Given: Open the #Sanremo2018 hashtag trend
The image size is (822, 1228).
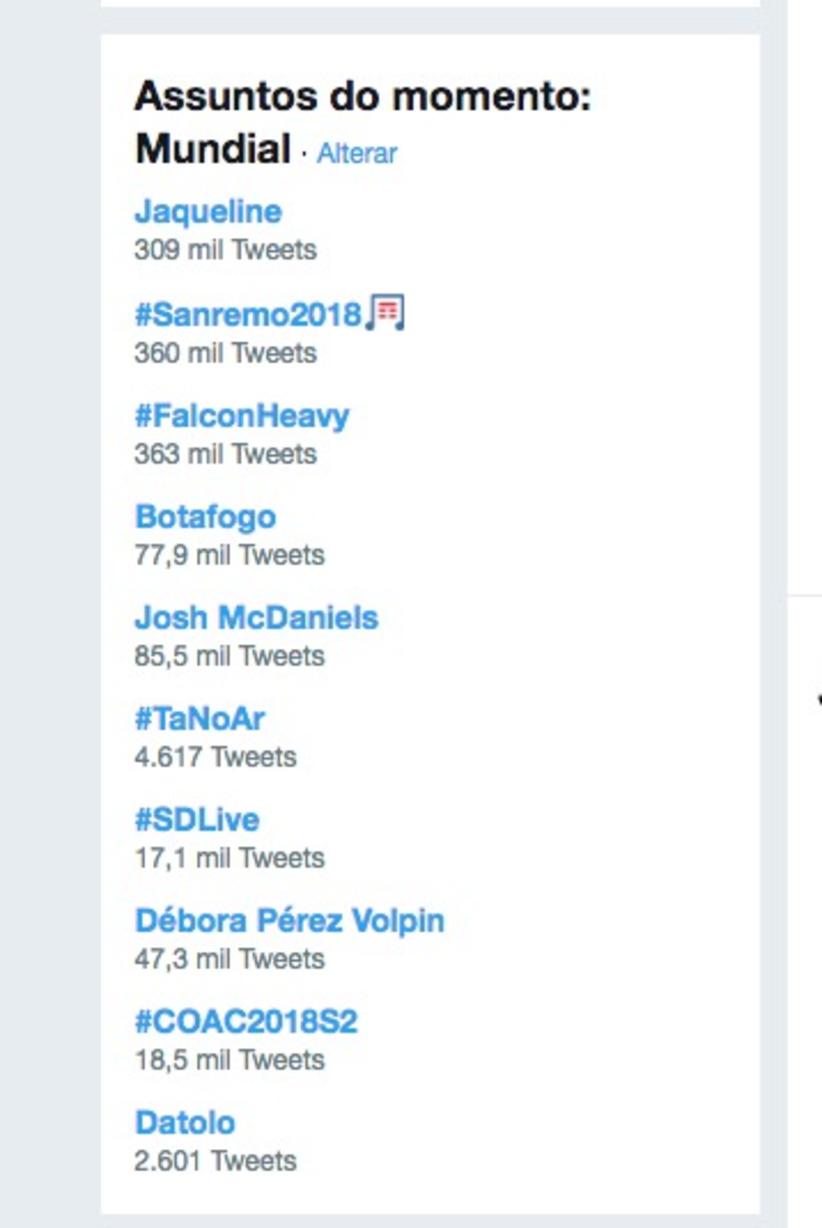Looking at the screenshot, I should 247,315.
